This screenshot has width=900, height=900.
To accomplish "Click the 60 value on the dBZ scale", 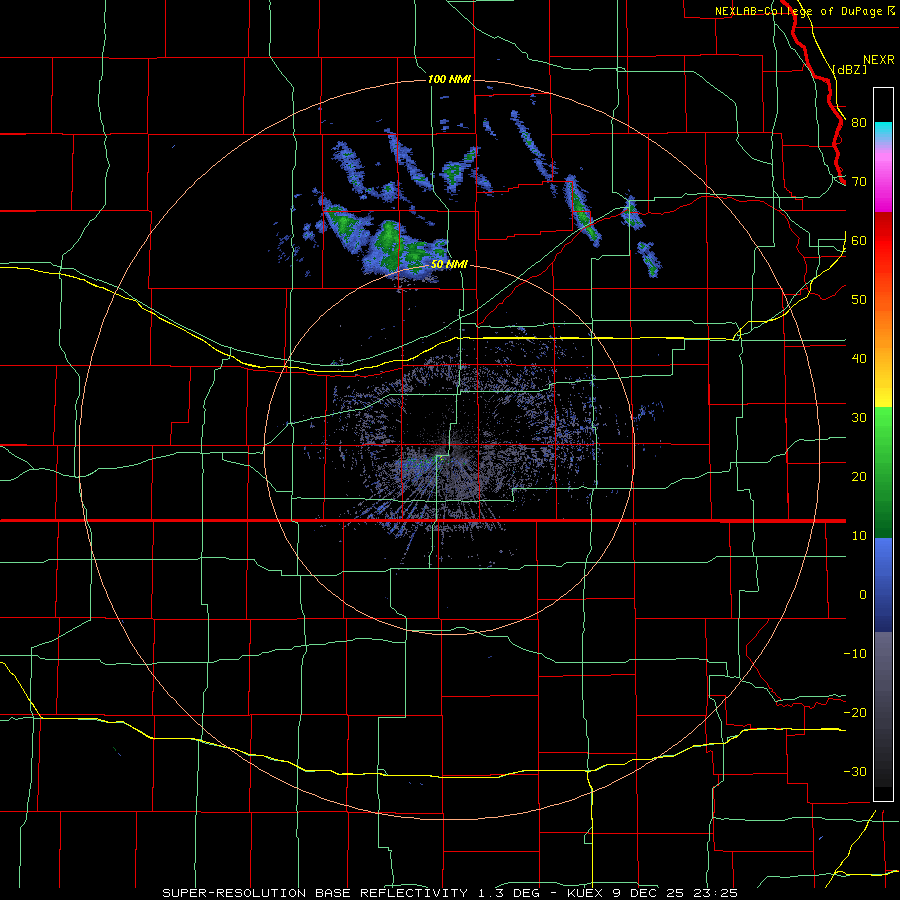I will 859,240.
